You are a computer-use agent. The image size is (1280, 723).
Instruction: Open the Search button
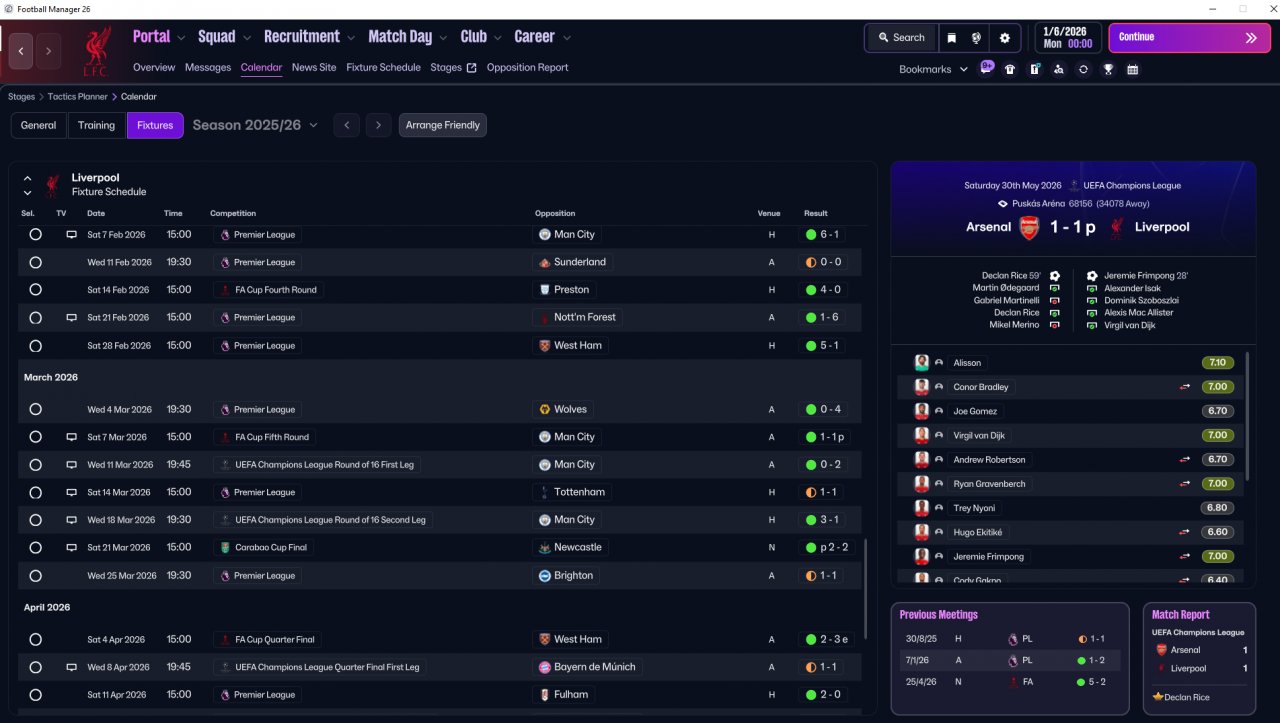[901, 38]
